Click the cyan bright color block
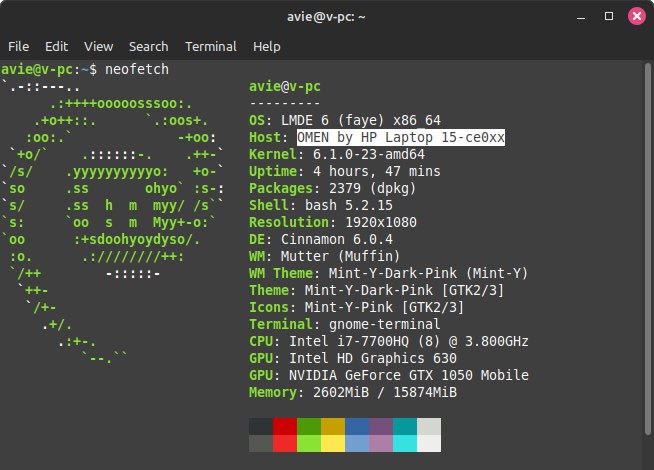Screen dimensions: 654x470 (405, 443)
